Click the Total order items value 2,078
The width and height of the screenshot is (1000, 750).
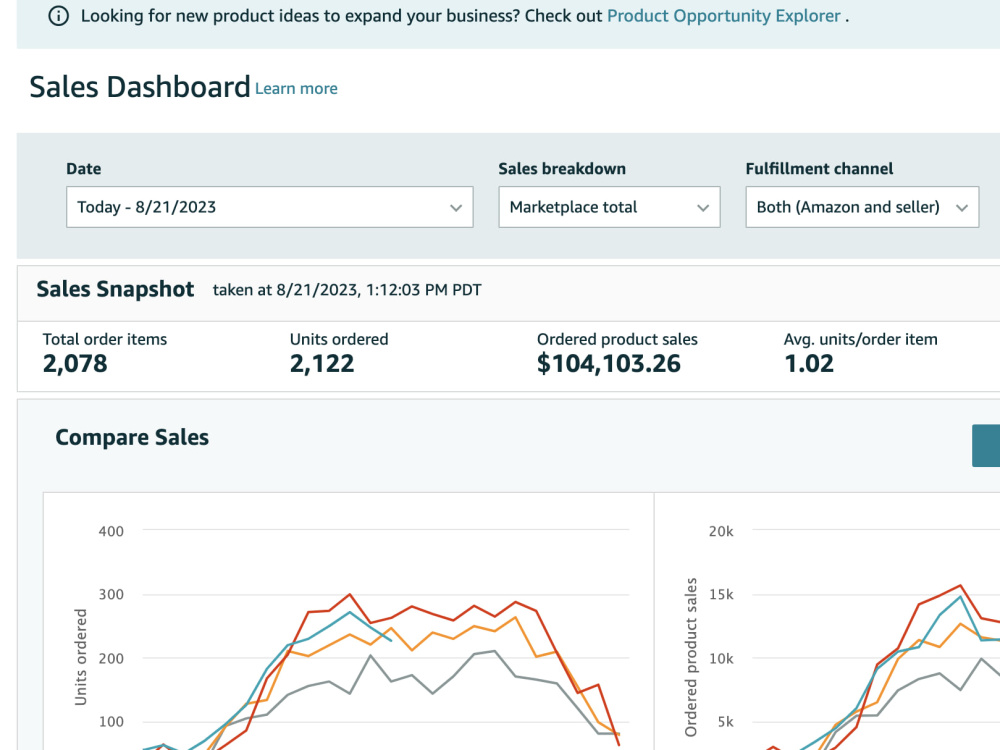75,364
